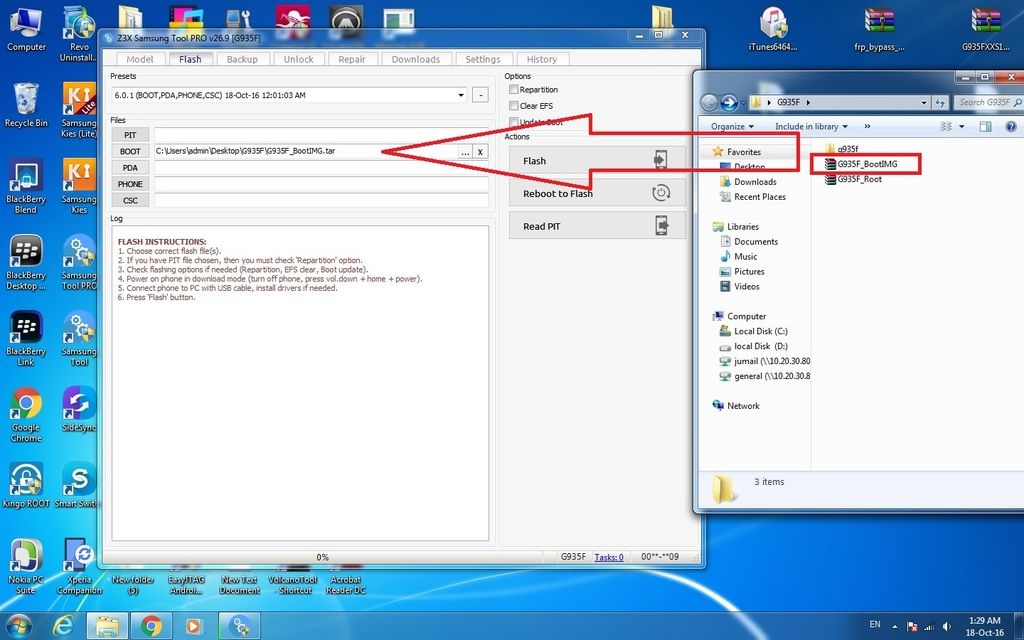Go to the Downloads tab
Screen dimensions: 1024x640
pyautogui.click(x=416, y=59)
